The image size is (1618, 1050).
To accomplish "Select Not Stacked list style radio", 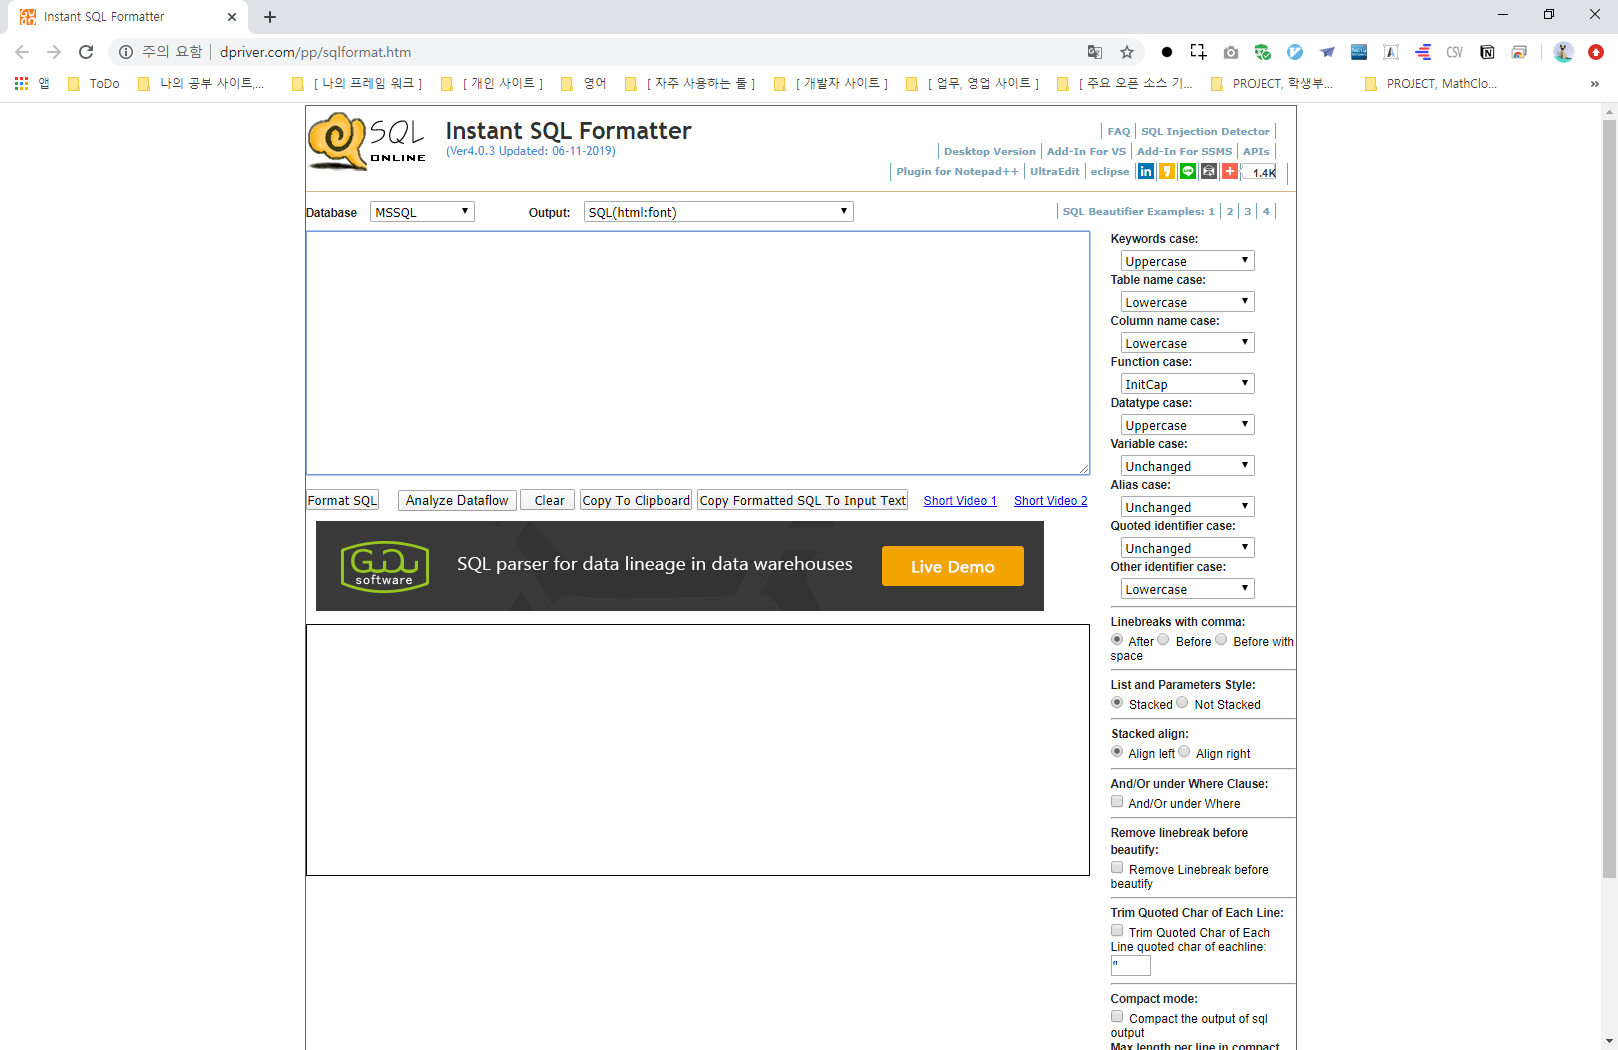I will pos(1182,703).
